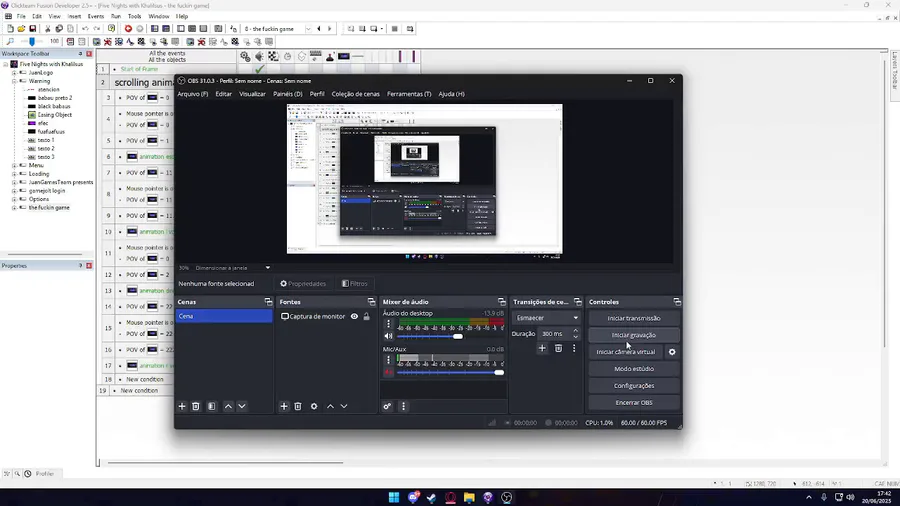
Task: Expand the Options frame tree node
Action: (x=14, y=199)
